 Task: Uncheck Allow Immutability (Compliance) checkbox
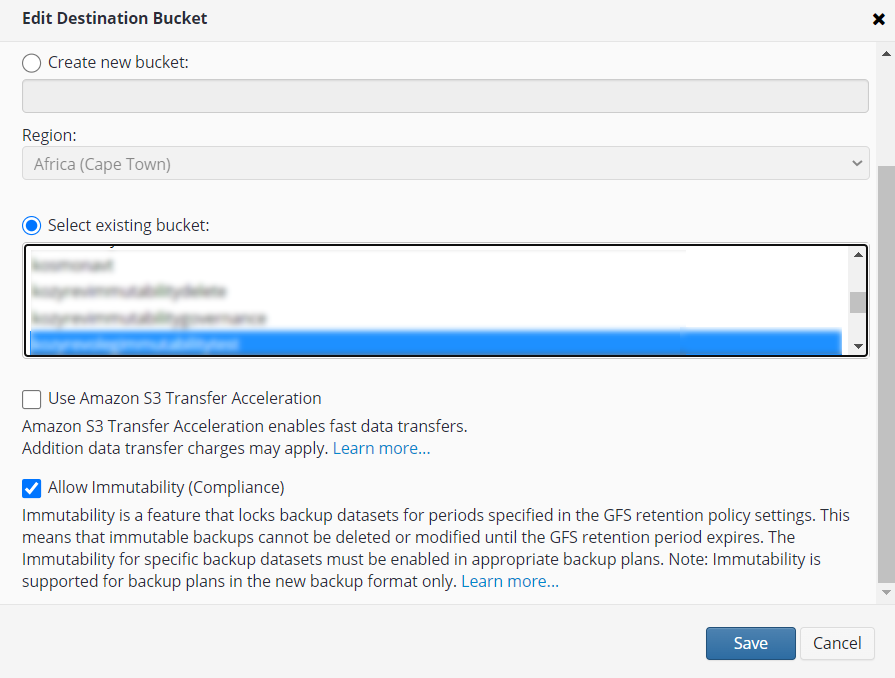pos(32,488)
